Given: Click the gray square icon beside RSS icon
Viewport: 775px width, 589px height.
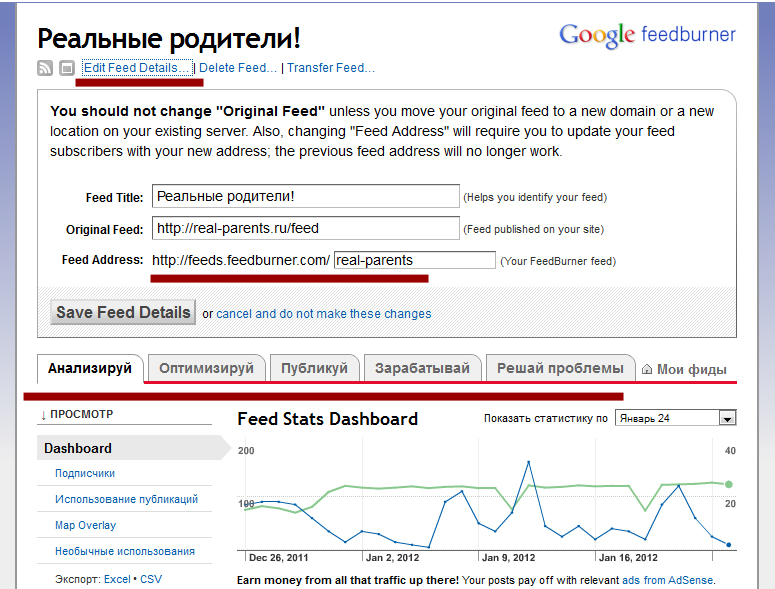Looking at the screenshot, I should coord(66,68).
